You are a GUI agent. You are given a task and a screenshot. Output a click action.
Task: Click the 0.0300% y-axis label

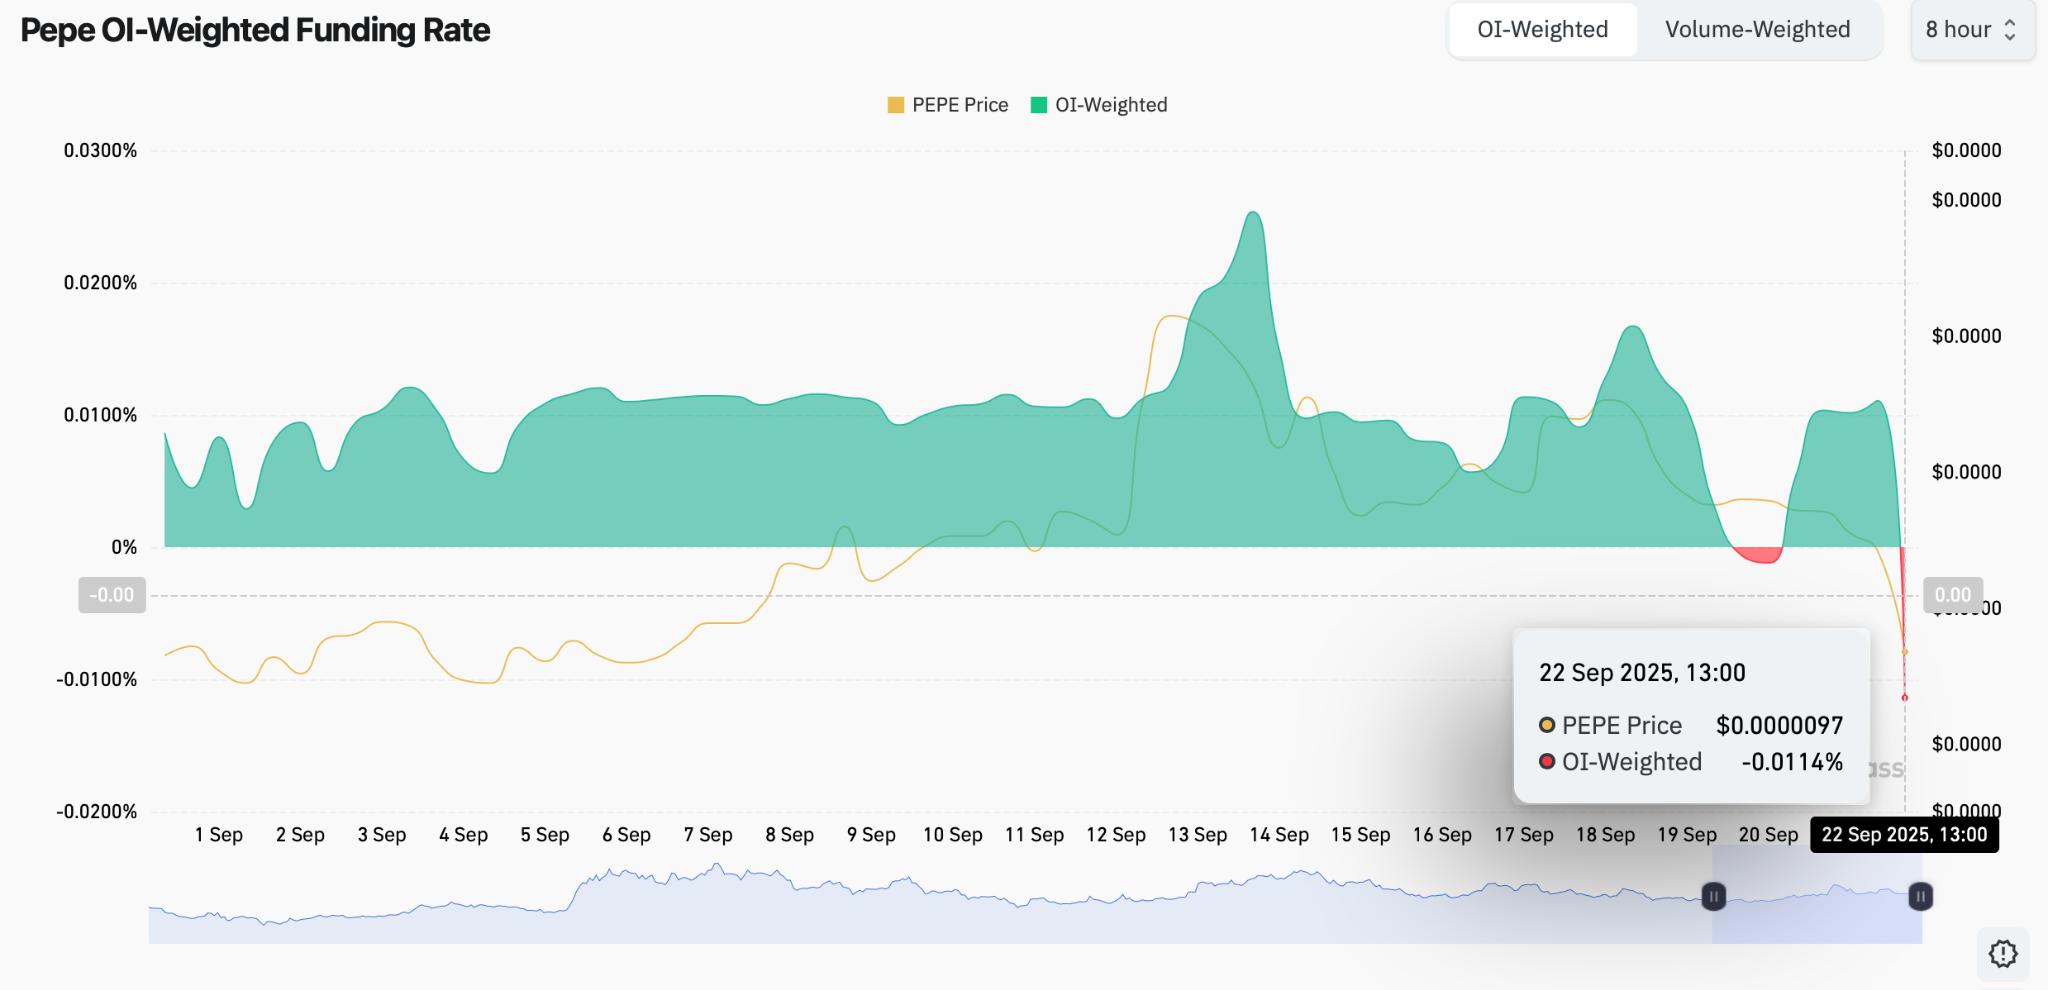[x=100, y=151]
